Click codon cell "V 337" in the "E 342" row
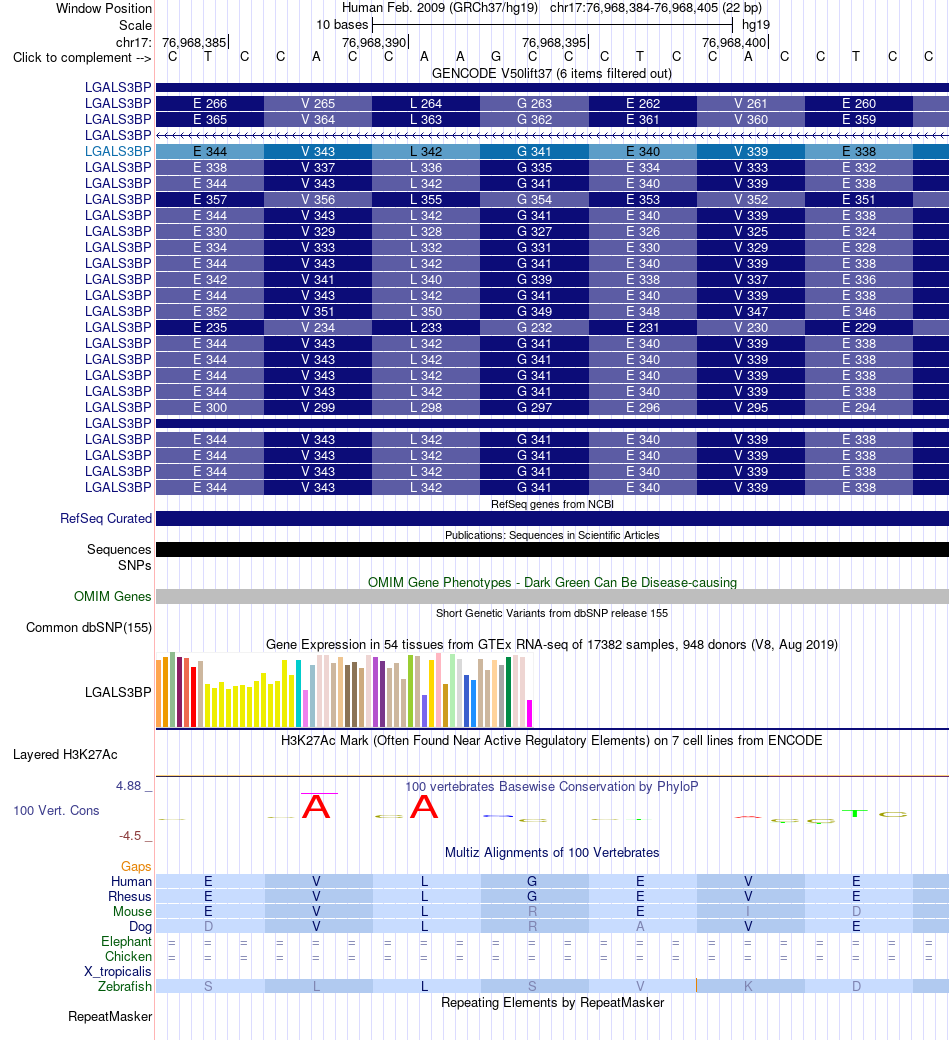Screen dimensions: 950x1040 [751, 279]
